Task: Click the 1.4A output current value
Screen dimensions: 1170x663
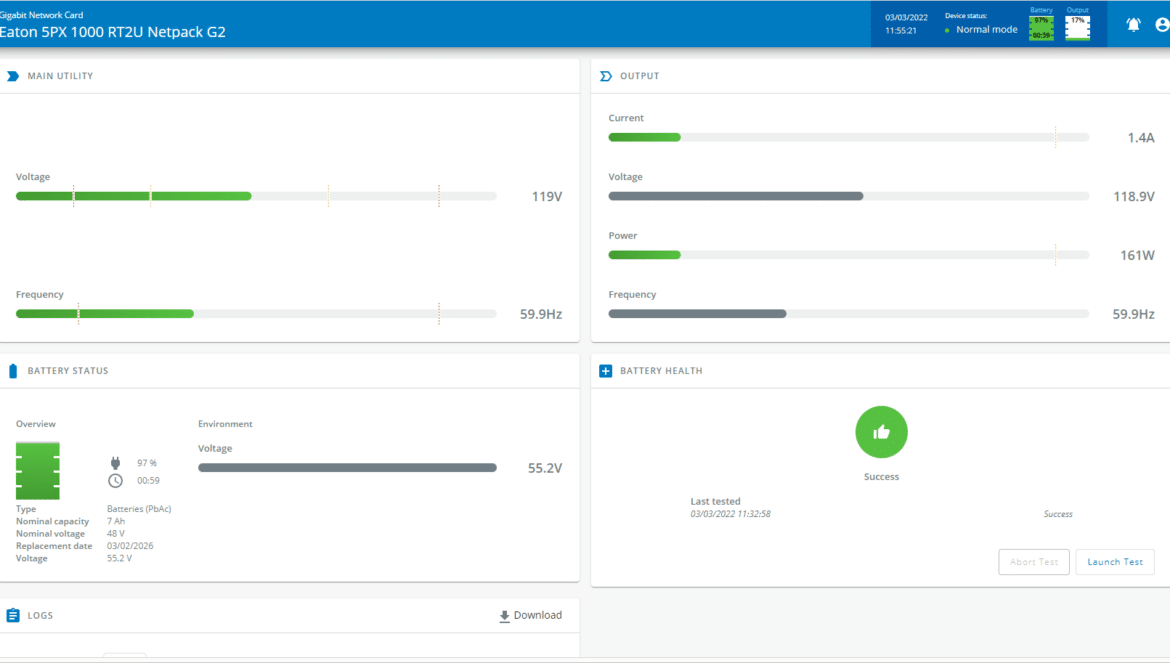Action: pos(1141,137)
